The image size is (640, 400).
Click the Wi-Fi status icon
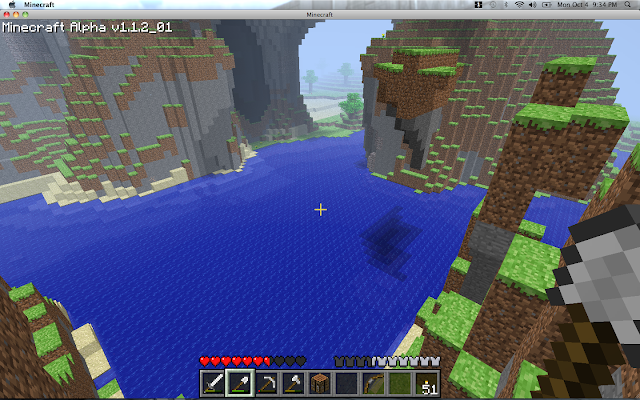click(519, 4)
